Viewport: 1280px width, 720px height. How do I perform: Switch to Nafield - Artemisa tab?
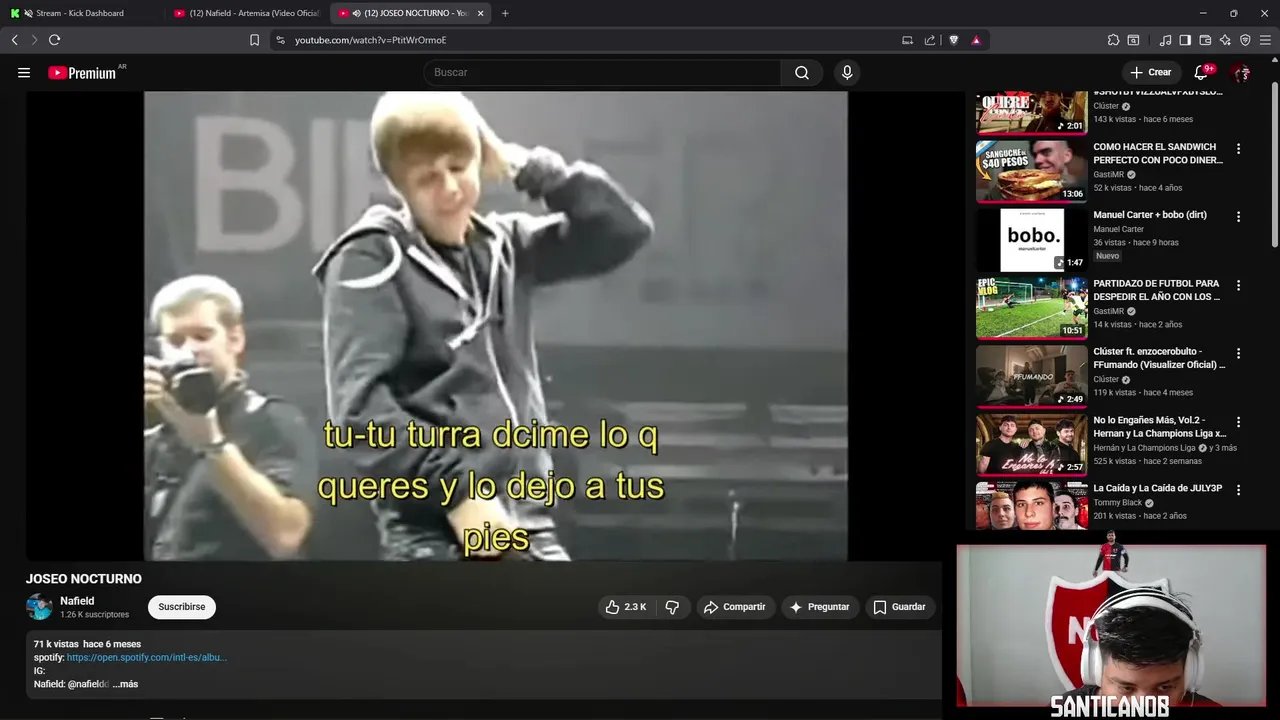tap(247, 13)
